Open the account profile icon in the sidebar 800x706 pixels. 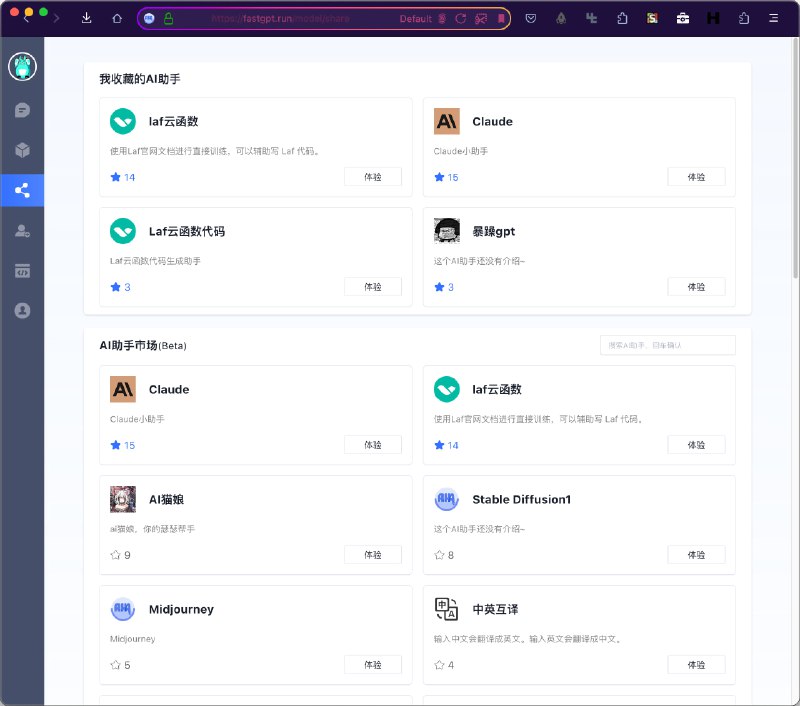22,310
